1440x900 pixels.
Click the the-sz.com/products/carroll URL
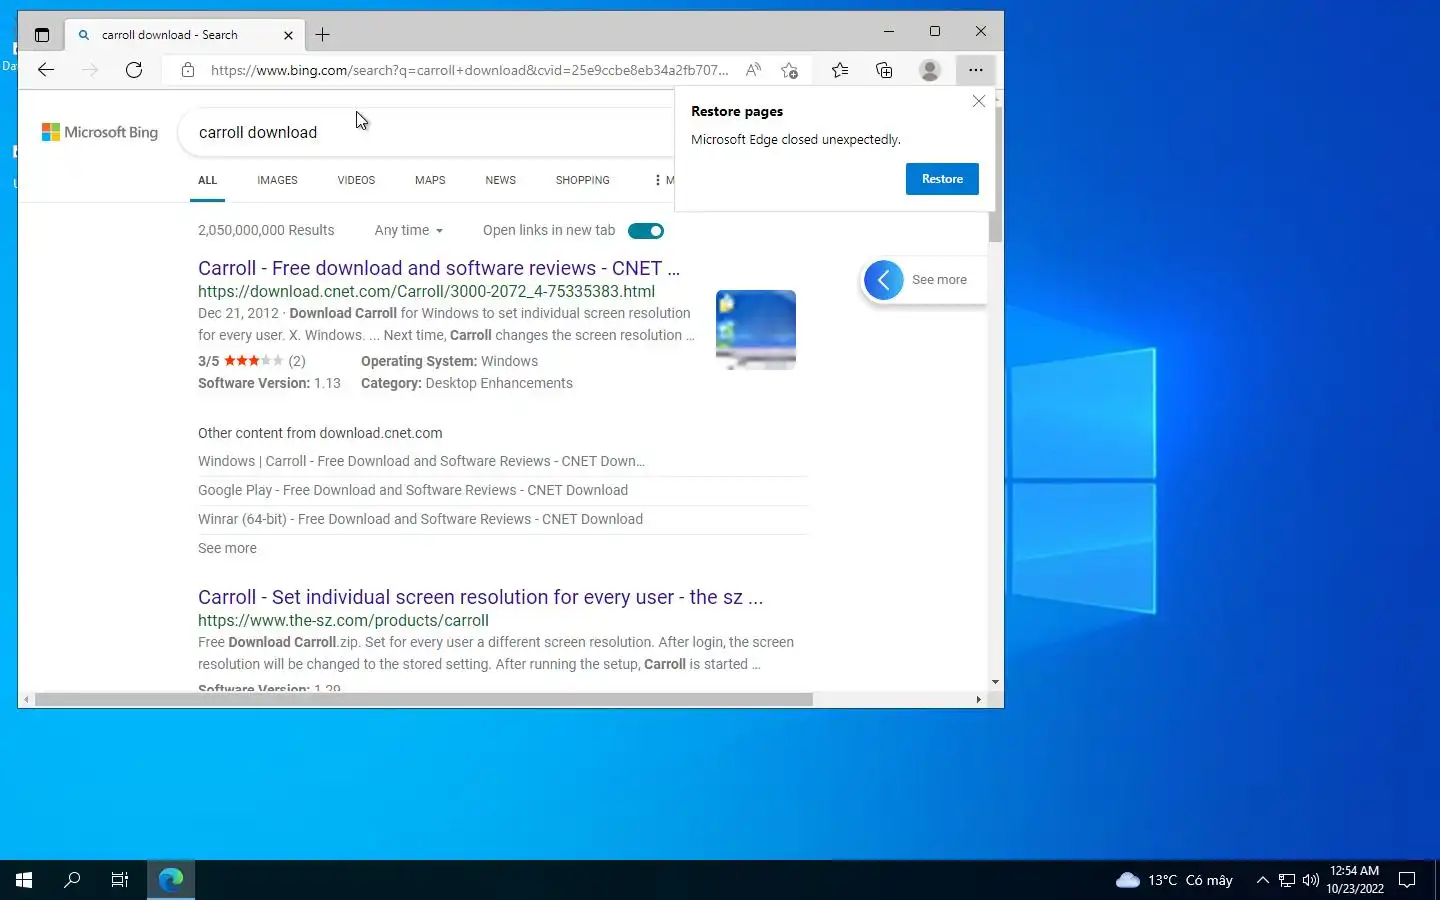click(343, 620)
